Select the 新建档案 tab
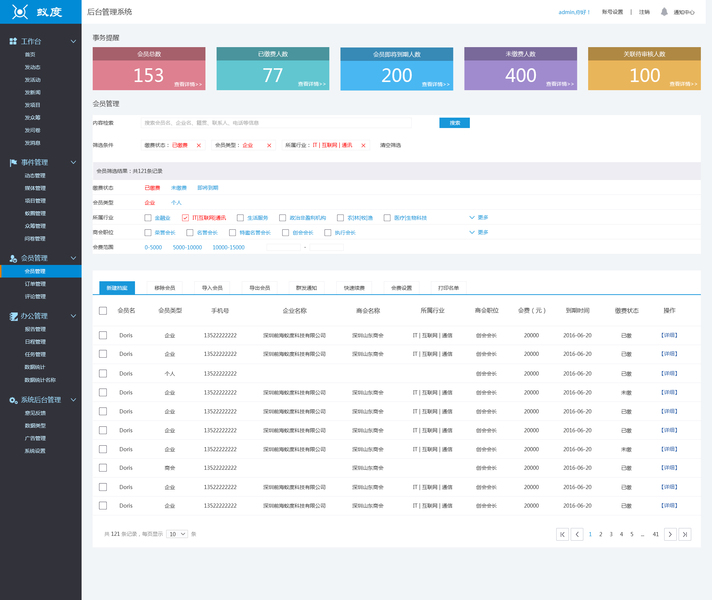The image size is (712, 600). tap(117, 288)
